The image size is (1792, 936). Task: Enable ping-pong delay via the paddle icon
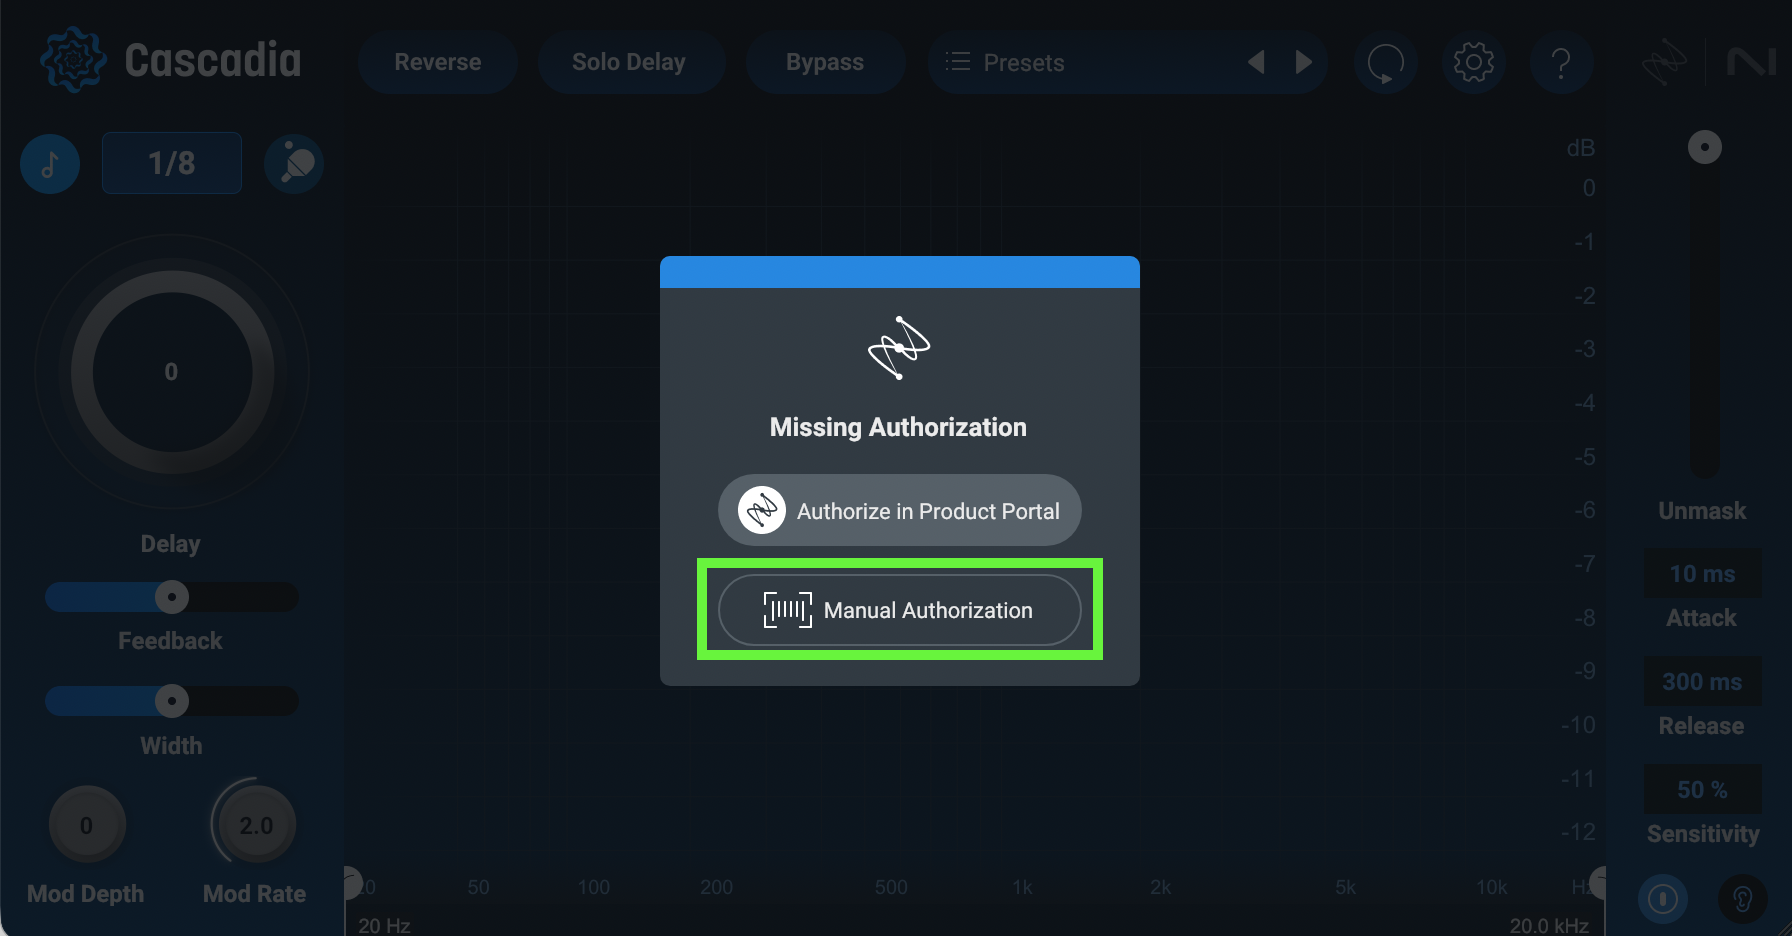(294, 164)
